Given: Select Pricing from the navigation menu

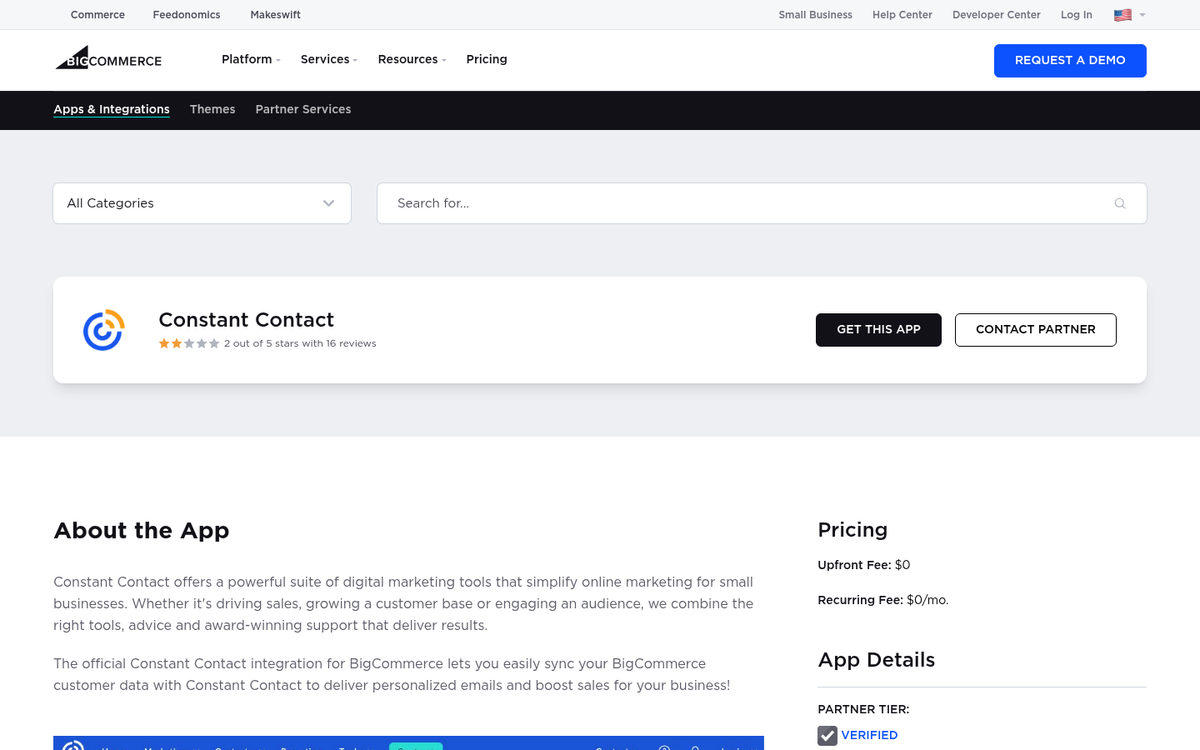Looking at the screenshot, I should coord(487,59).
